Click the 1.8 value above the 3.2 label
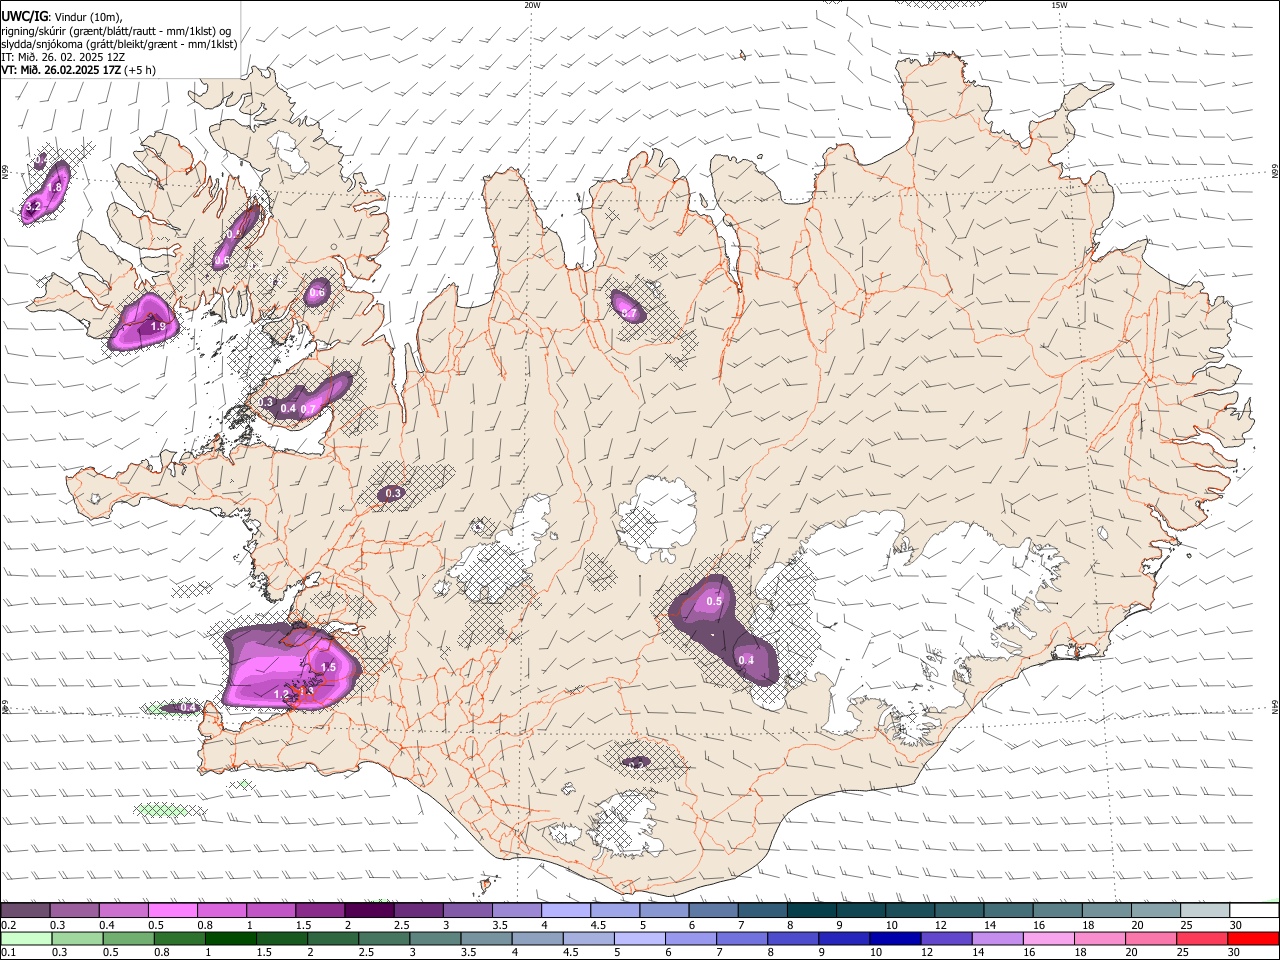 [x=55, y=187]
